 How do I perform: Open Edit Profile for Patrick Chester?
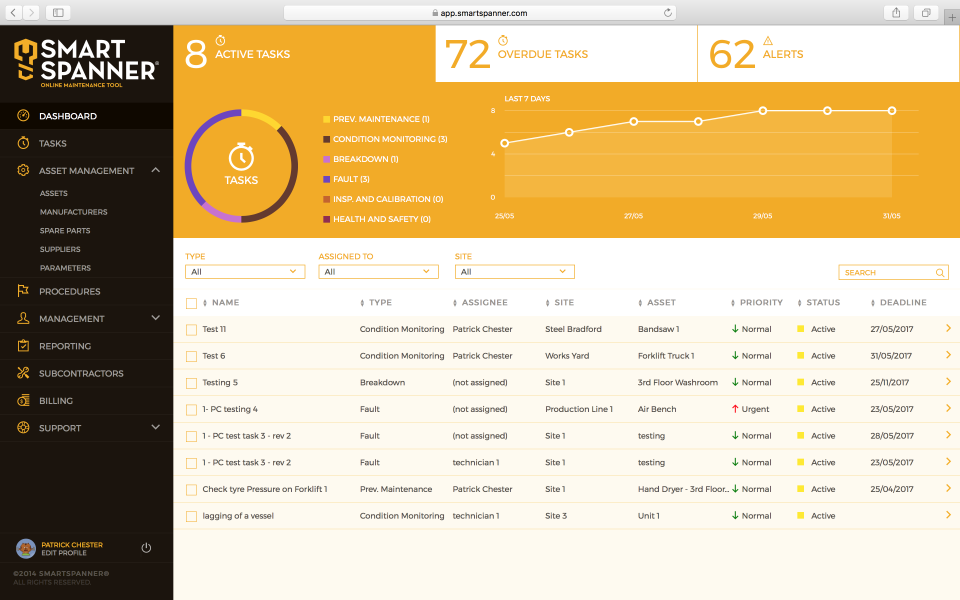pyautogui.click(x=62, y=552)
